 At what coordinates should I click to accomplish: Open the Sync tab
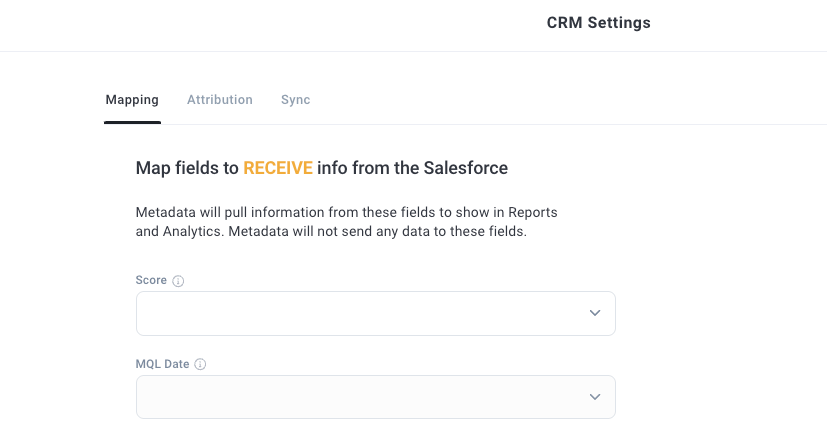(295, 100)
